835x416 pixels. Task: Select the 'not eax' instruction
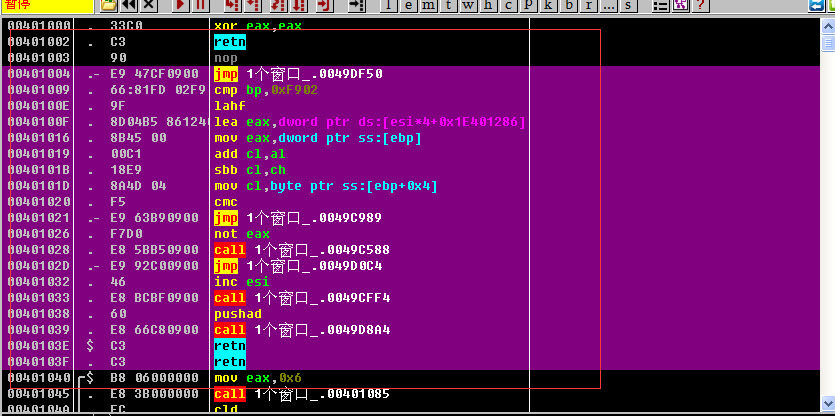242,234
